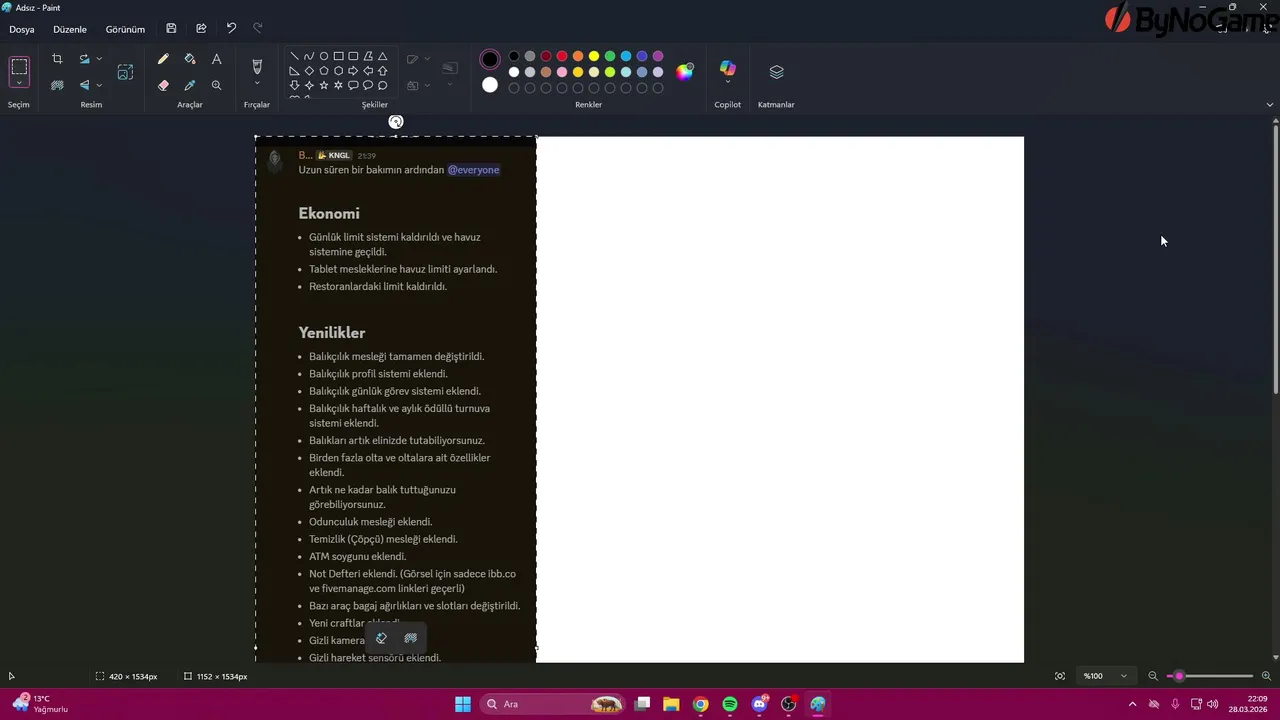Open the %100 zoom level dropdown
This screenshot has width=1280, height=720.
tap(1108, 676)
